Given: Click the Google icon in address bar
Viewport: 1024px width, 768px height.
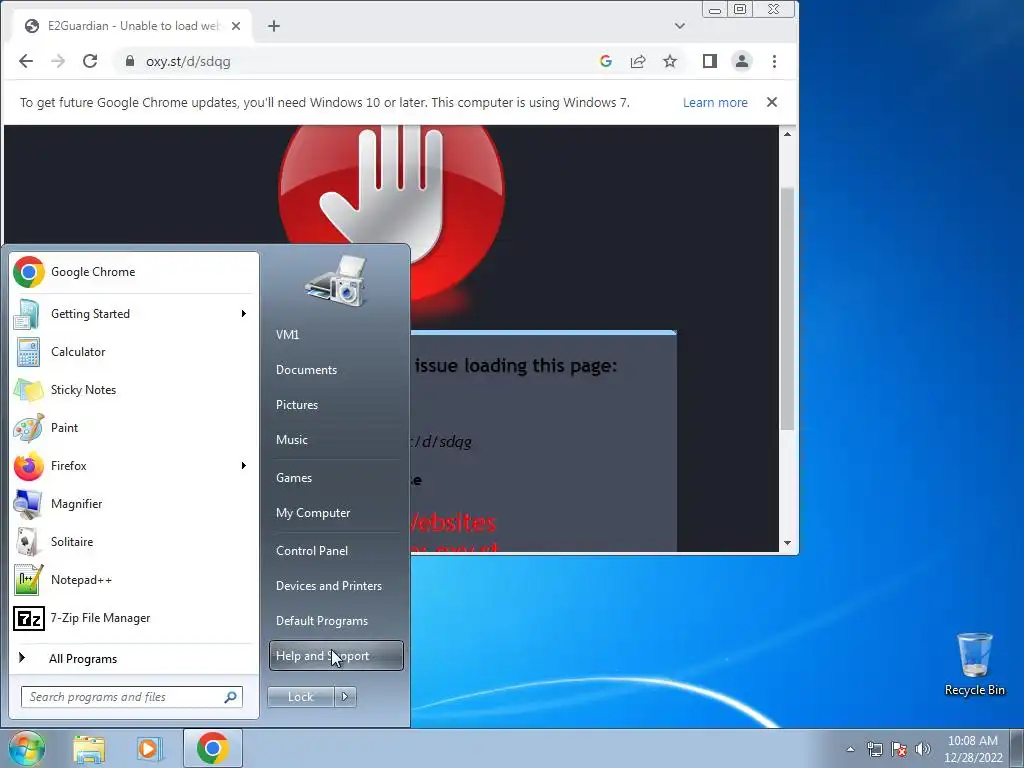Looking at the screenshot, I should pos(606,61).
